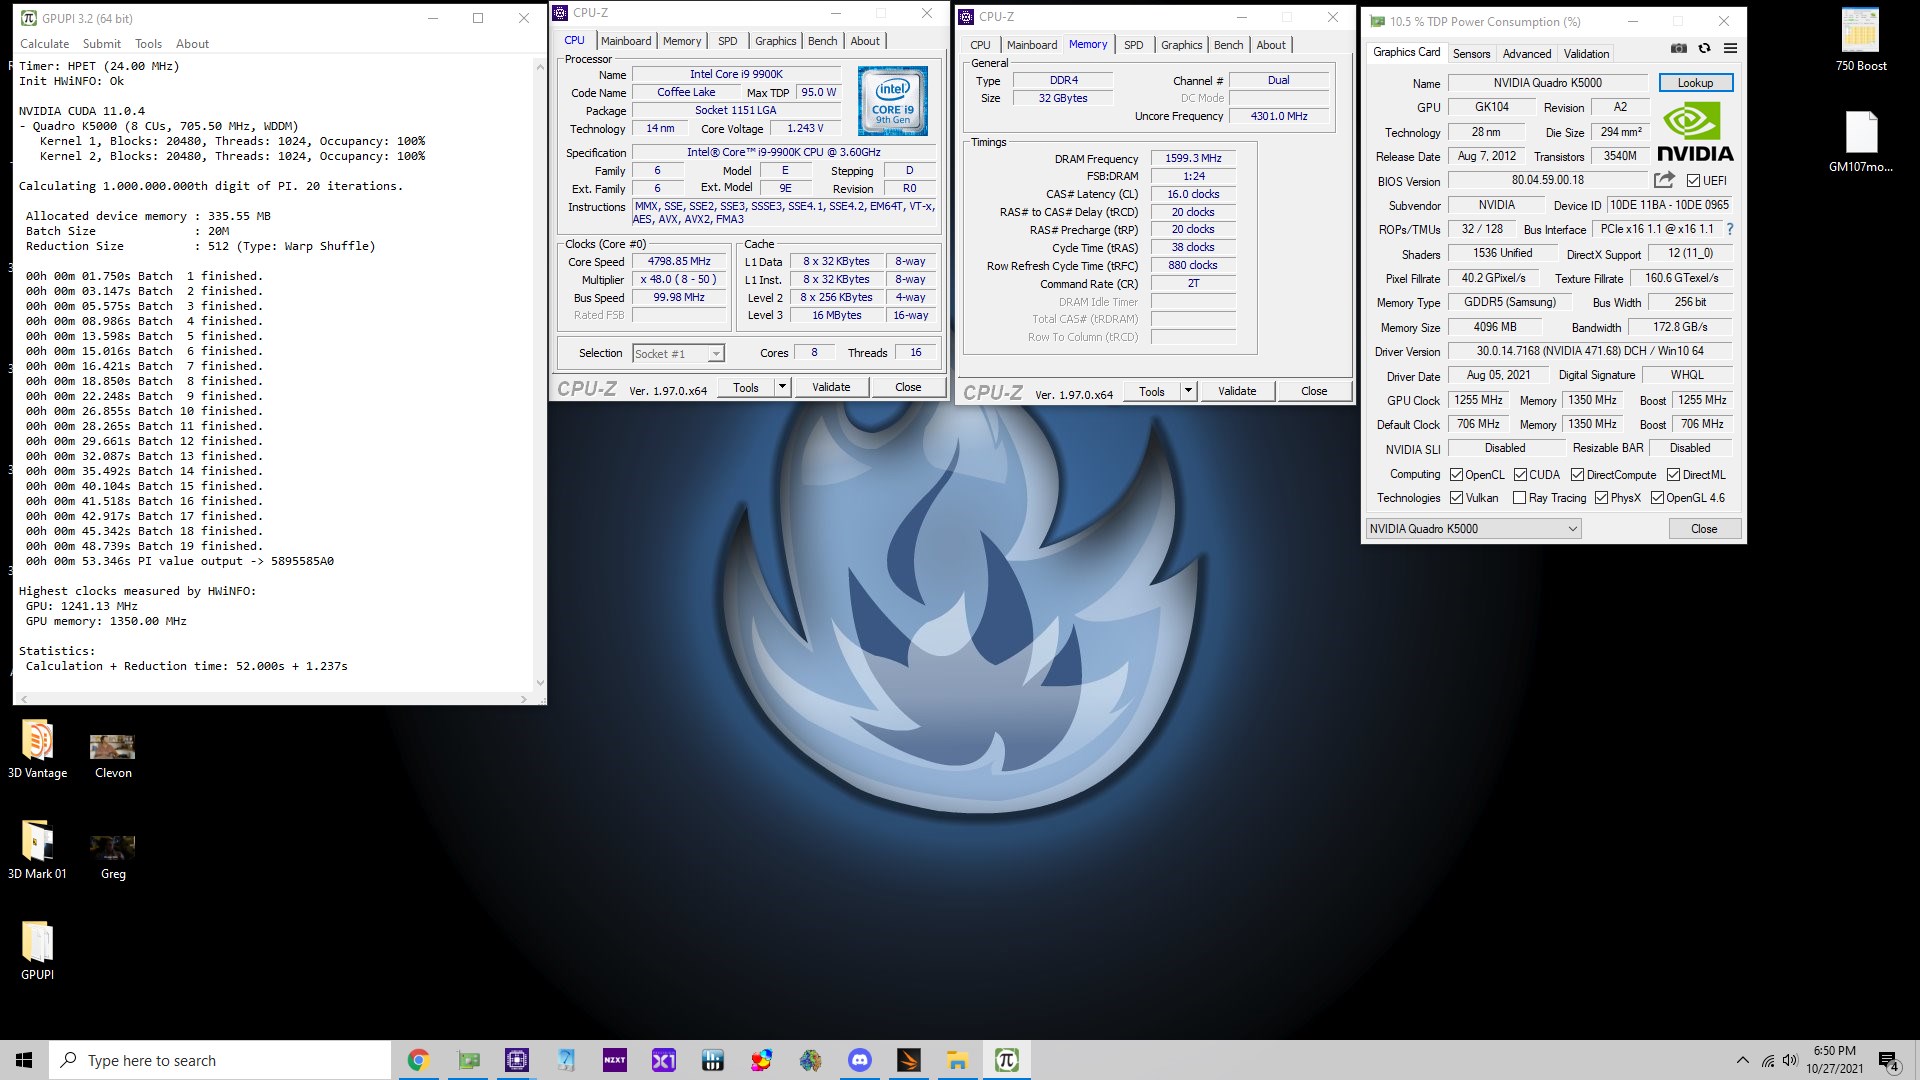Open the Socket #1 selection dropdown in CPU-Z
Image resolution: width=1920 pixels, height=1080 pixels.
[678, 354]
